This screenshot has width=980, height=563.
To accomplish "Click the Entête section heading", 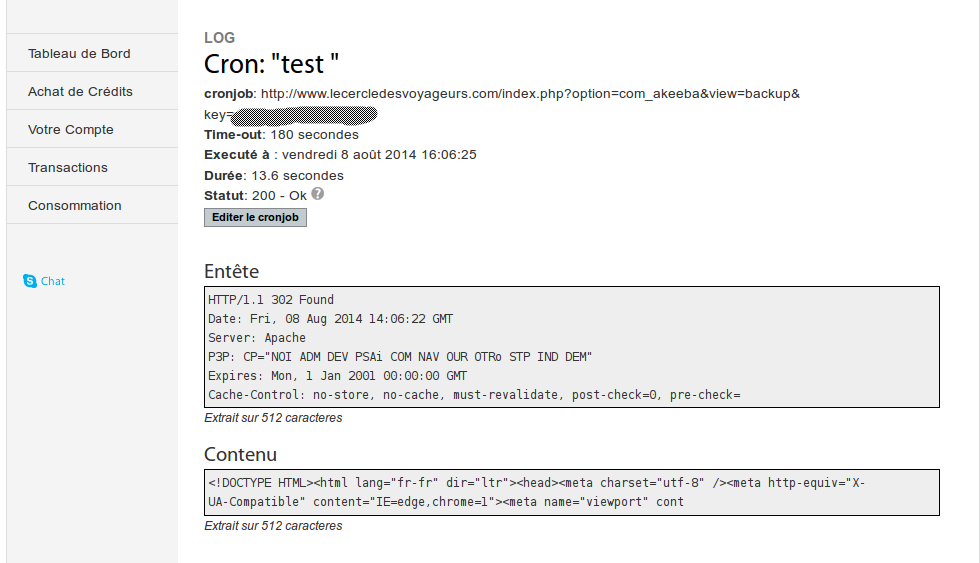I will tap(231, 271).
